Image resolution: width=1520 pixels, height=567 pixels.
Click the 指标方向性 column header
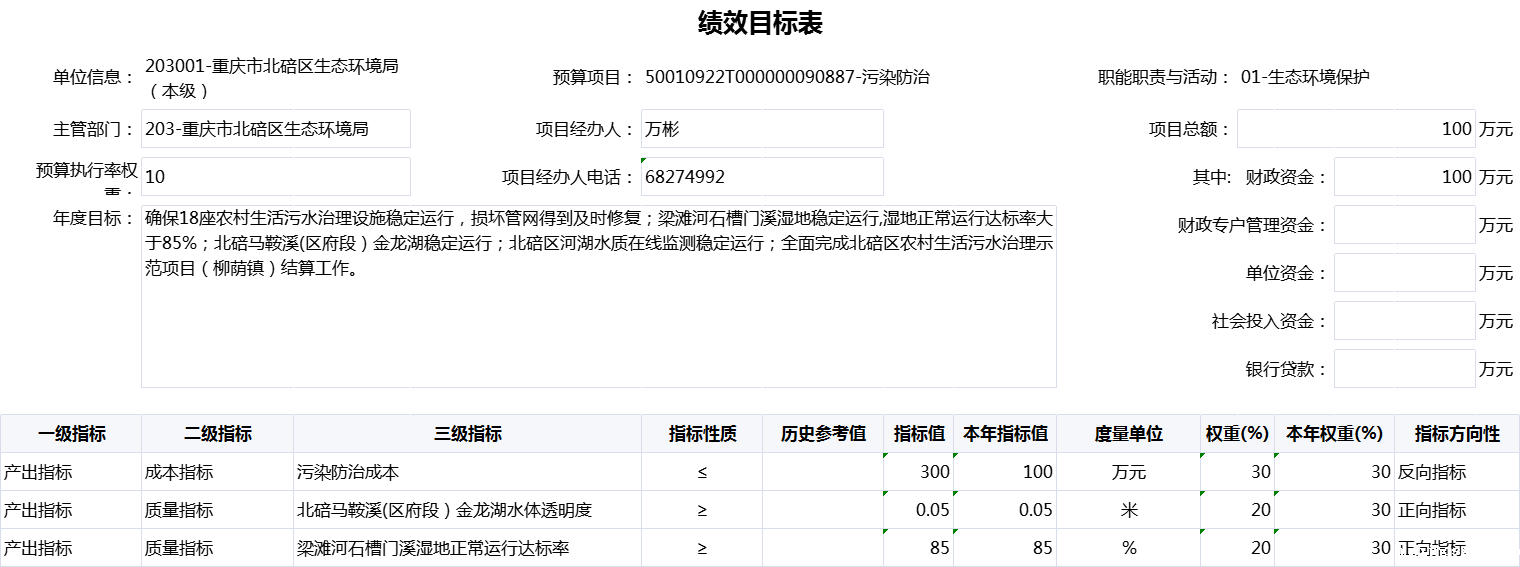(1457, 434)
